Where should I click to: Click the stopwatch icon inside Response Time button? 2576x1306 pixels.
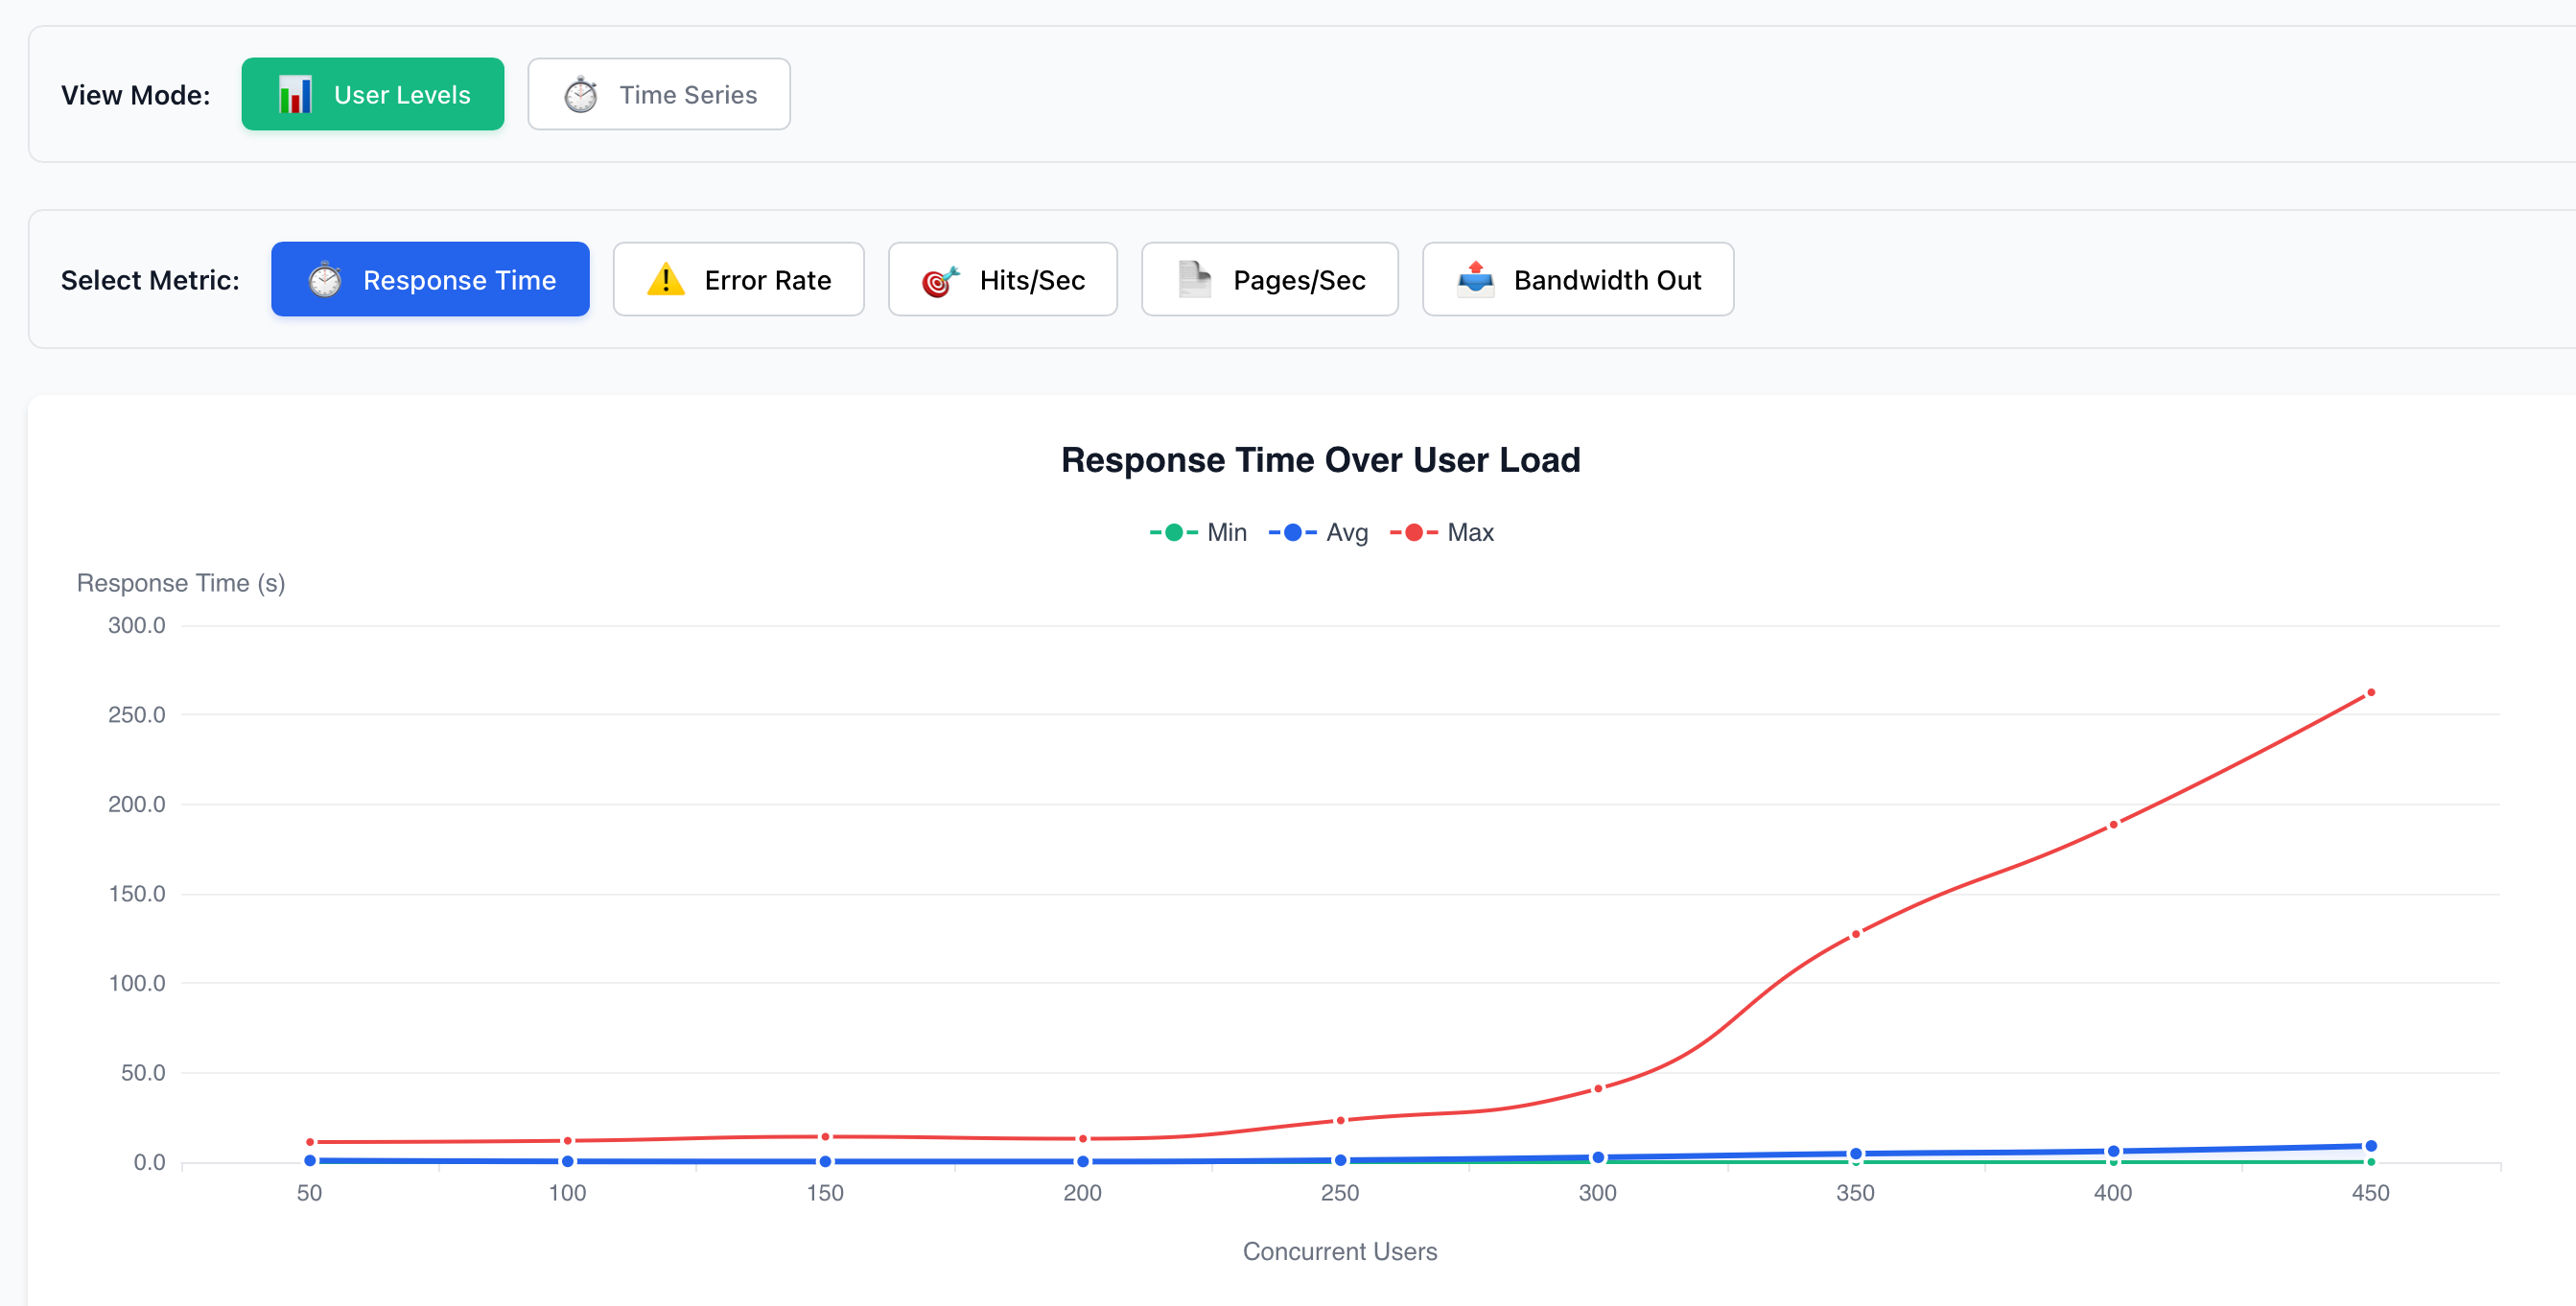click(323, 280)
